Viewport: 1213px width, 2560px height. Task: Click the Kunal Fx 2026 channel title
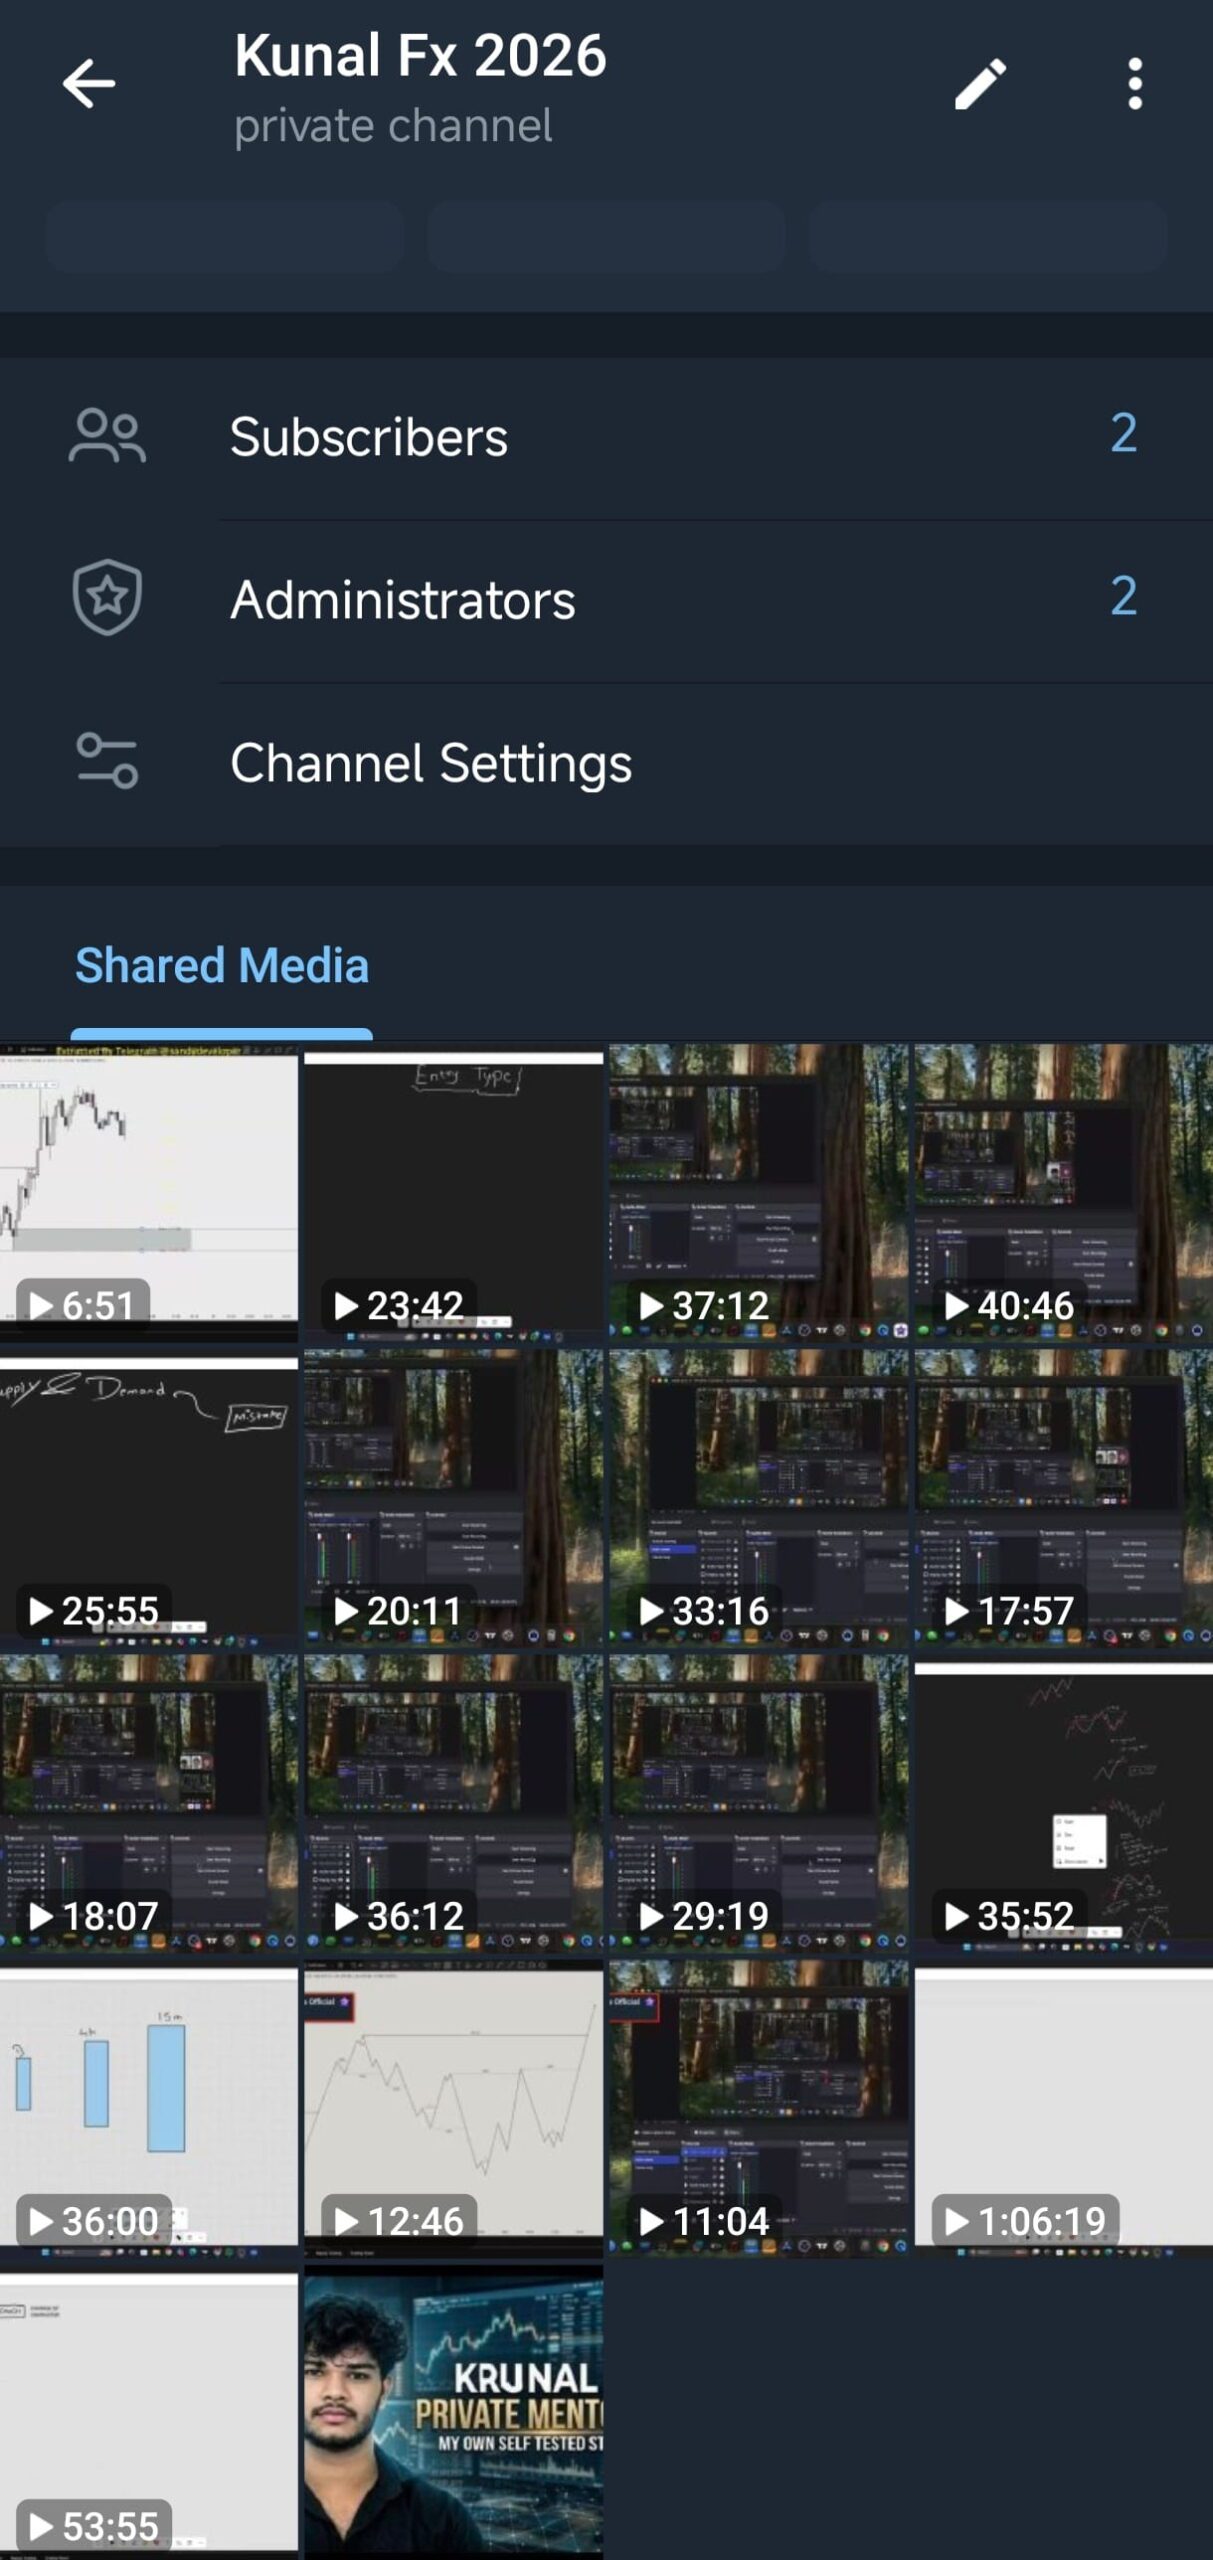pyautogui.click(x=420, y=55)
